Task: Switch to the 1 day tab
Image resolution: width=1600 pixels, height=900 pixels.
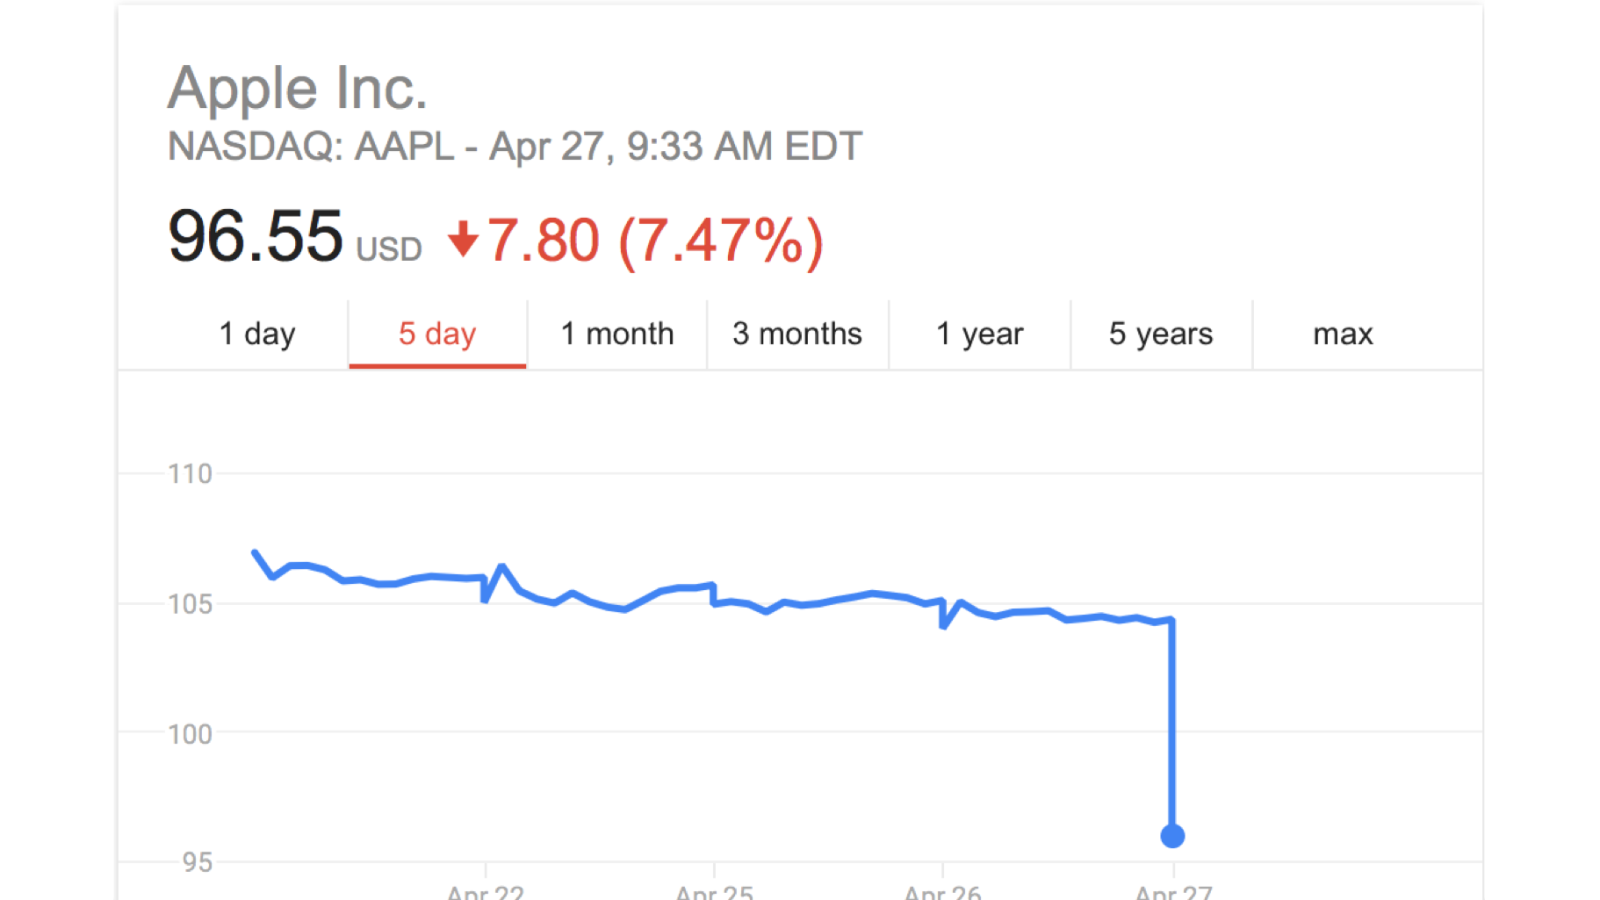Action: 257,334
